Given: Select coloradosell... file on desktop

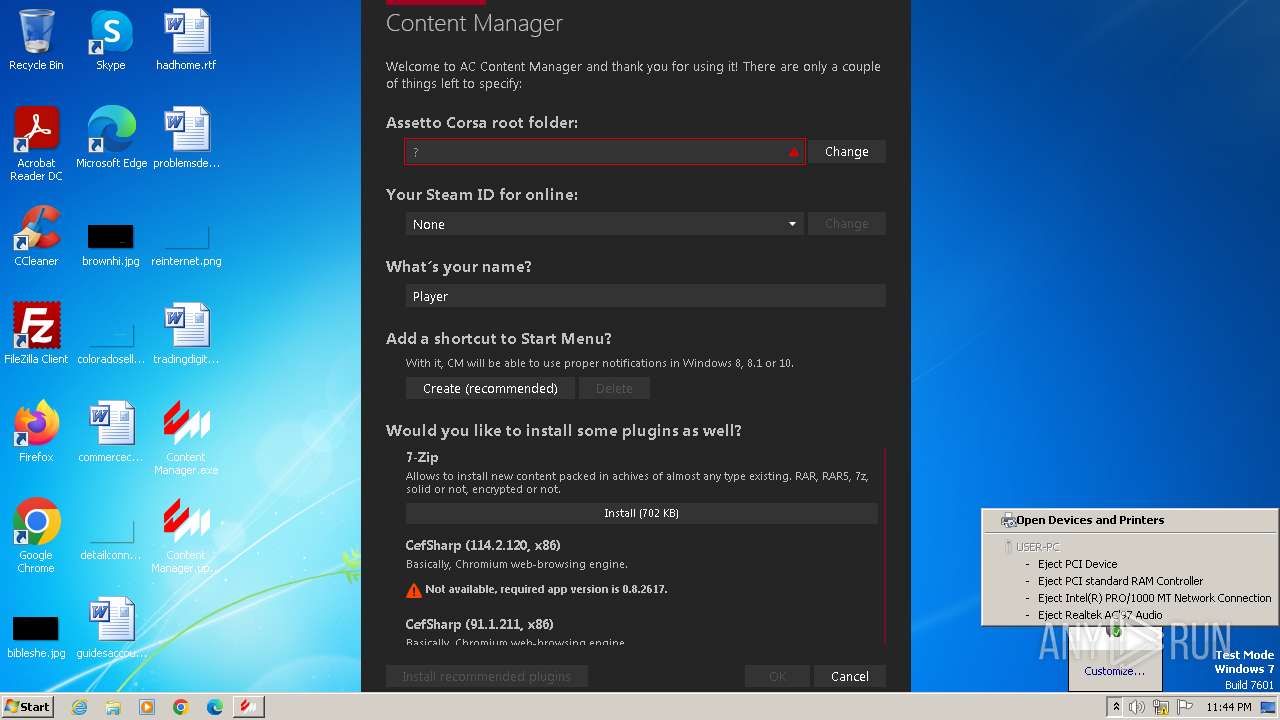Looking at the screenshot, I should tap(111, 343).
